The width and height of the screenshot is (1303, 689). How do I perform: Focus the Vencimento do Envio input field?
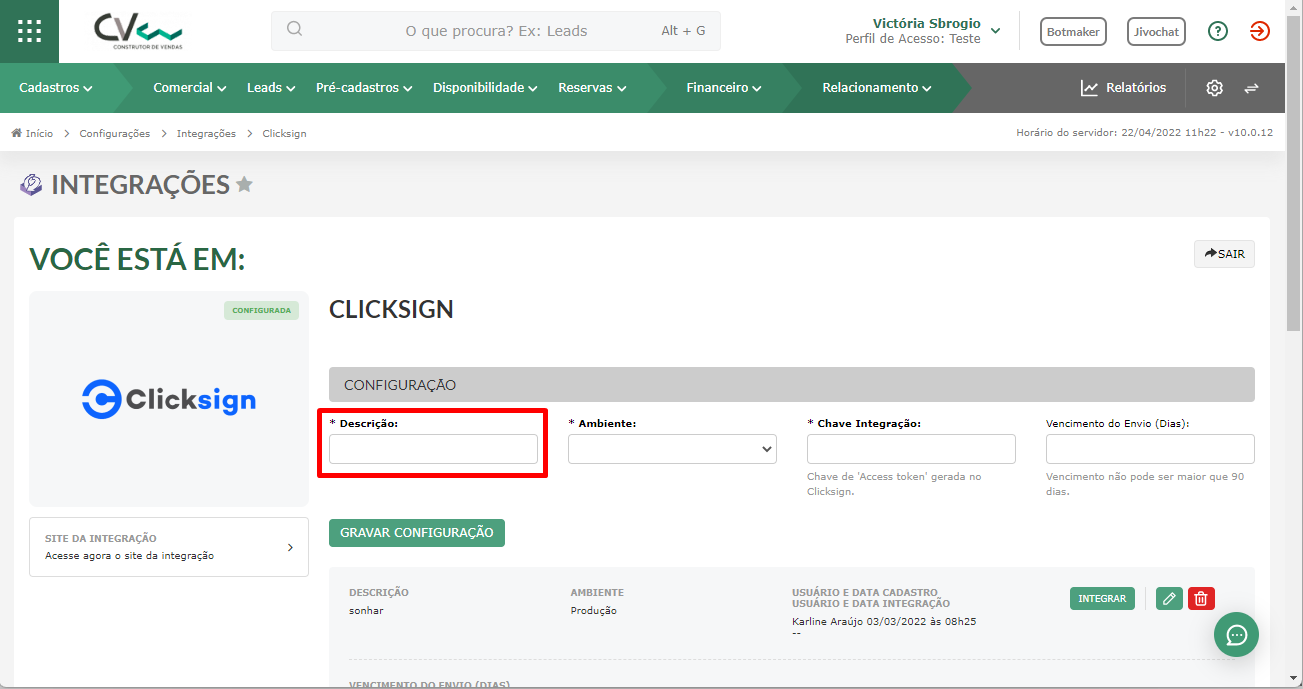point(1150,449)
